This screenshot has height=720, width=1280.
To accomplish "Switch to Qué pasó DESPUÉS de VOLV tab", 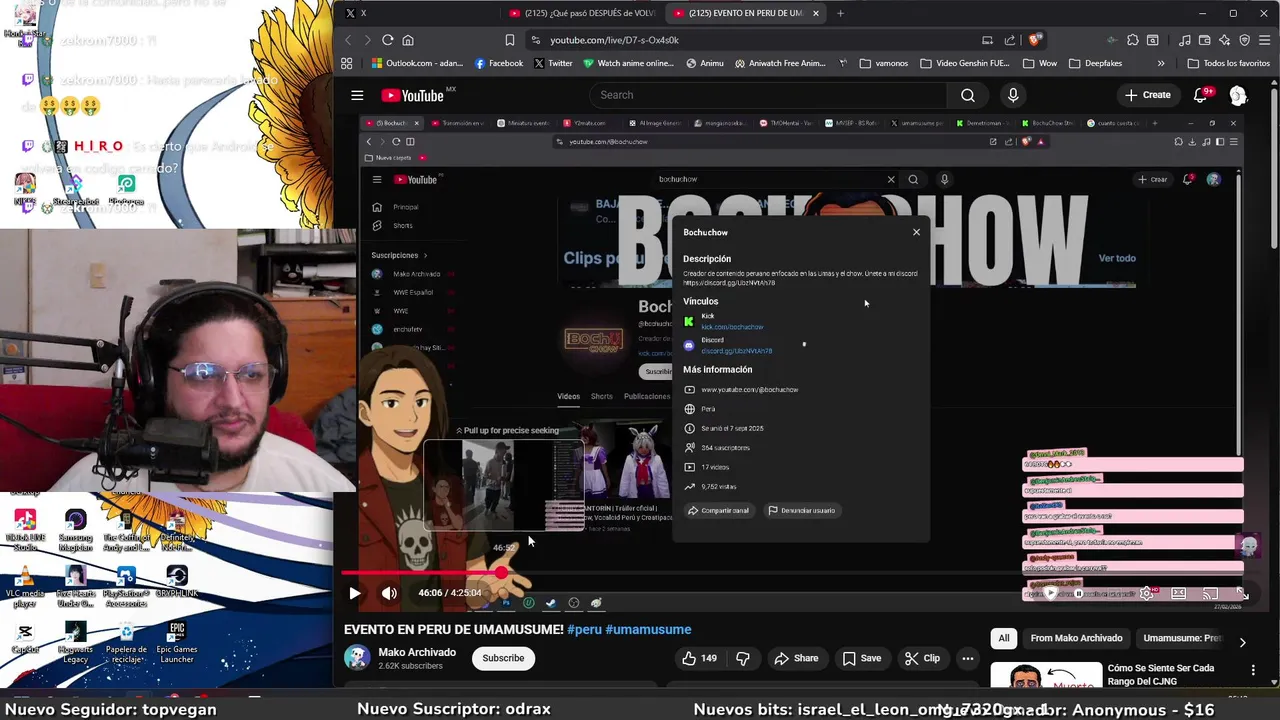I will pos(582,13).
